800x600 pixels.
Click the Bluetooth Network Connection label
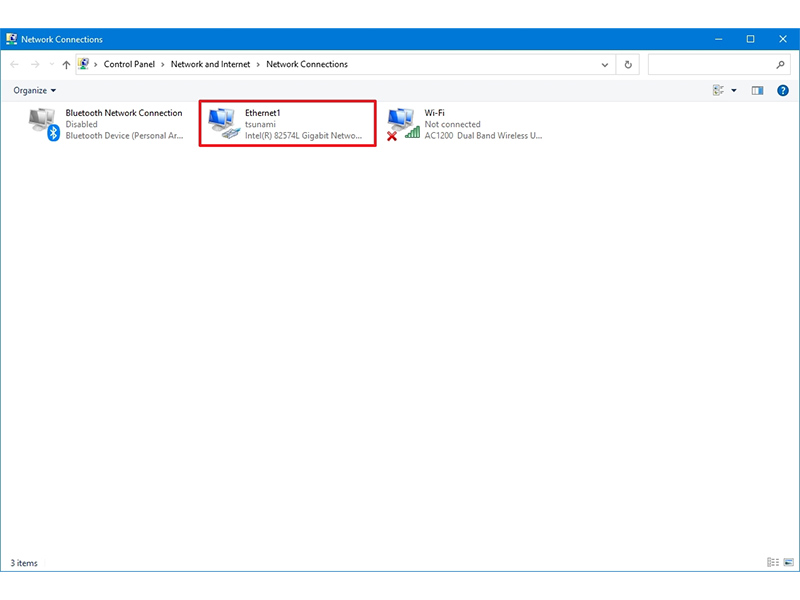[x=123, y=113]
